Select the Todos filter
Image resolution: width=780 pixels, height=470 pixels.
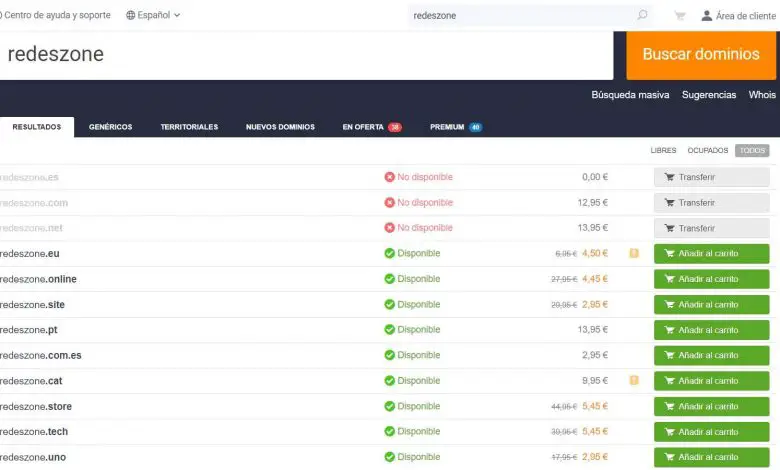(752, 150)
